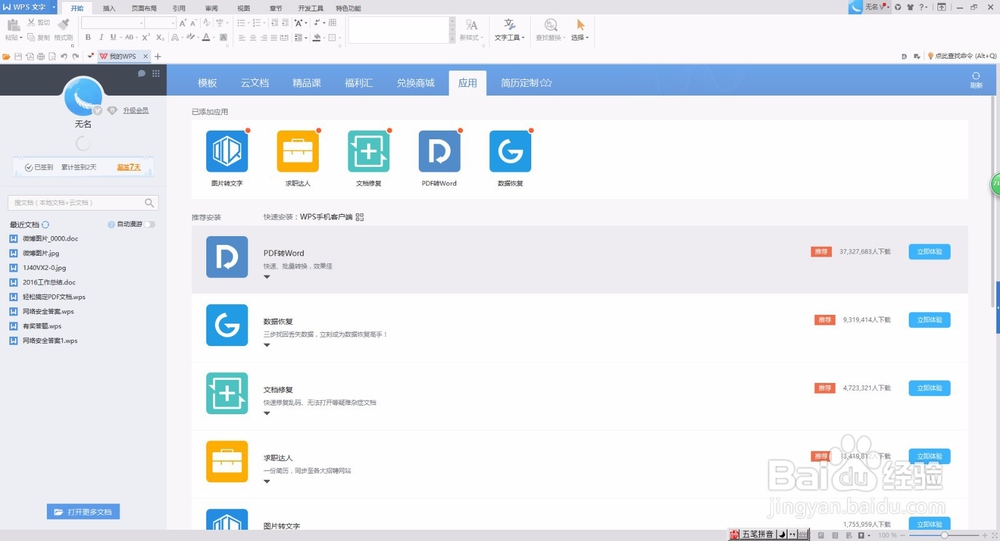The image size is (1000, 541).
Task: Open the WPS 文字 application menu dropdown
Action: click(x=54, y=7)
